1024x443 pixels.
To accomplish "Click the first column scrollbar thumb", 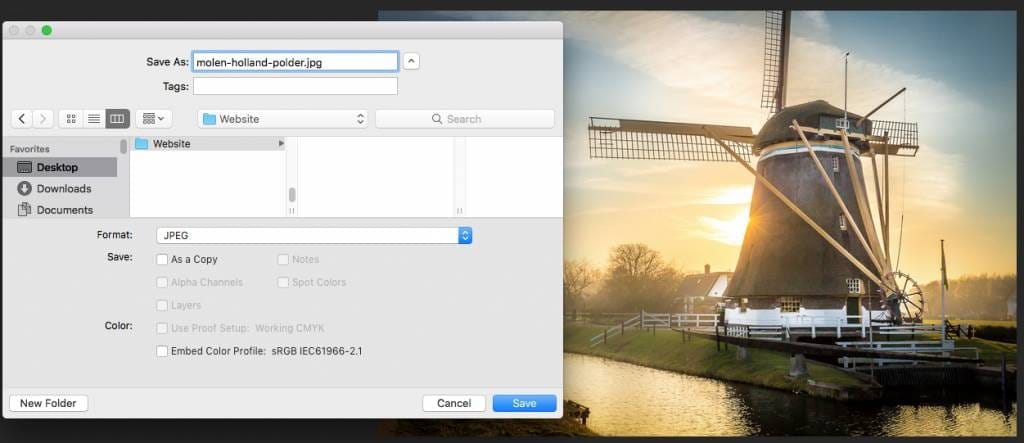I will (x=292, y=194).
